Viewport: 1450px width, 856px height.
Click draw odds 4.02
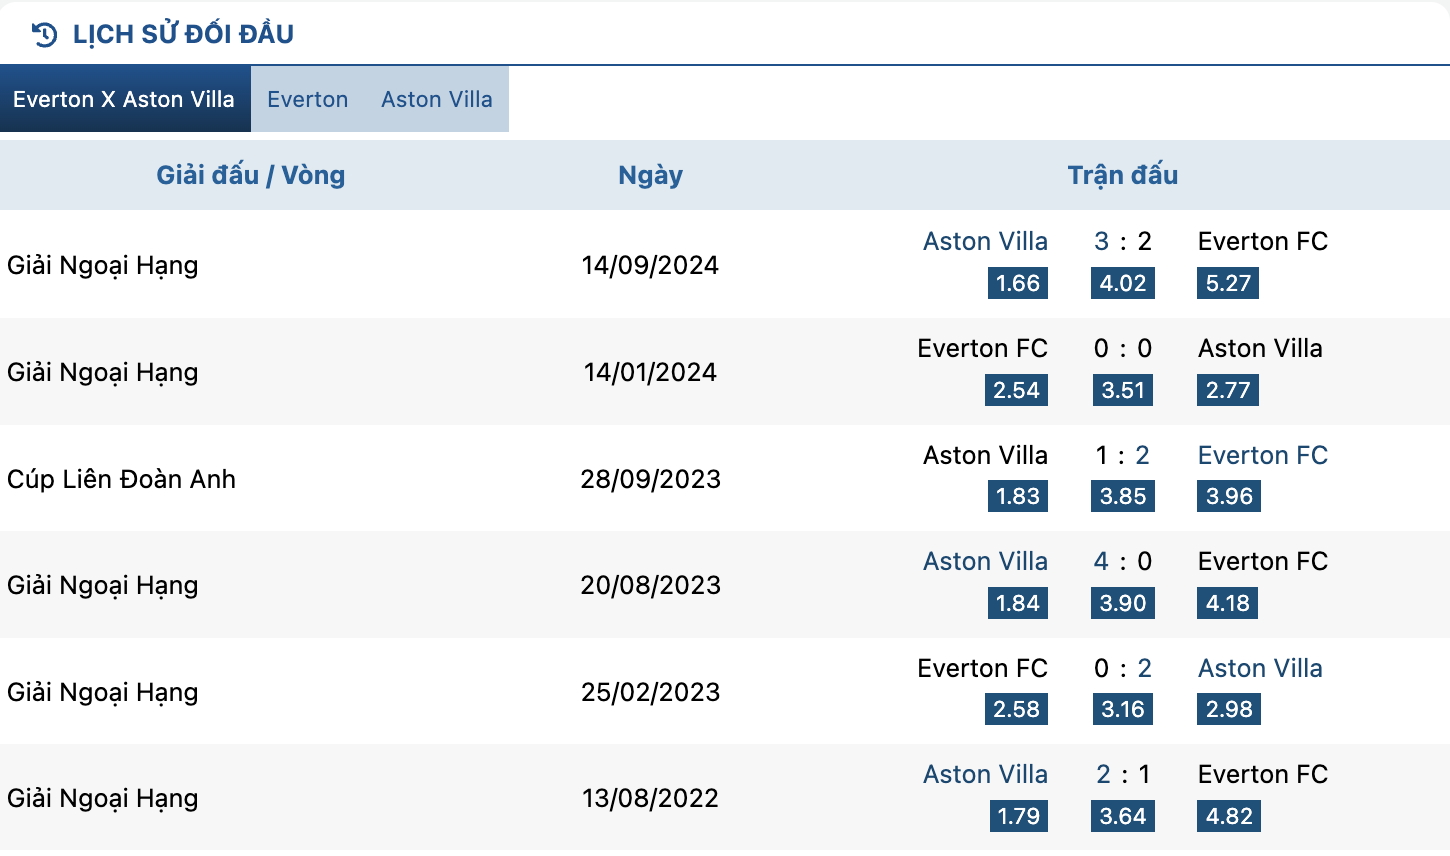(1123, 283)
